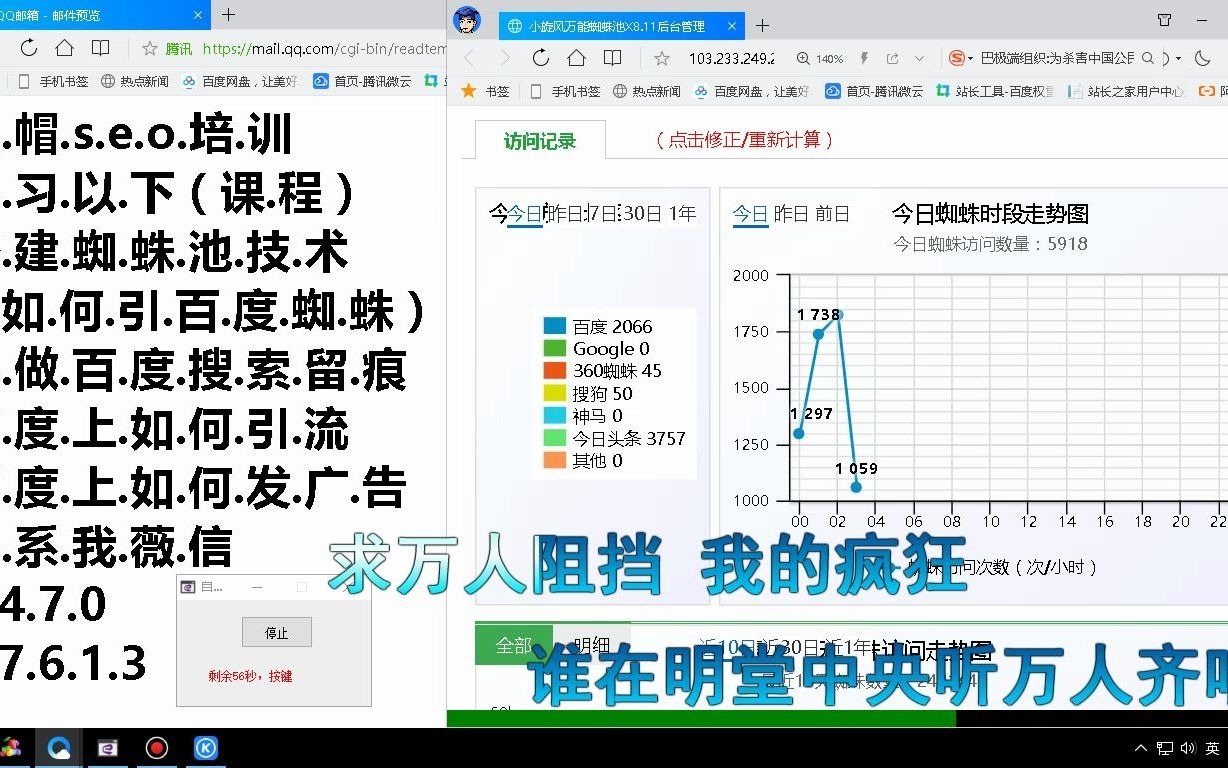Click the 1059 data point on chart
Screen dimensions: 1228x768
click(x=856, y=487)
